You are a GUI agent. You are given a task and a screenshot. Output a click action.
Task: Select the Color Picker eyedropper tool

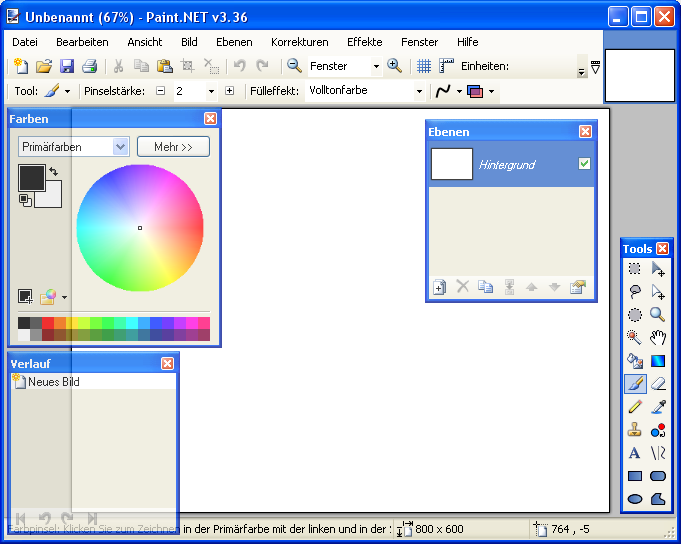(658, 407)
